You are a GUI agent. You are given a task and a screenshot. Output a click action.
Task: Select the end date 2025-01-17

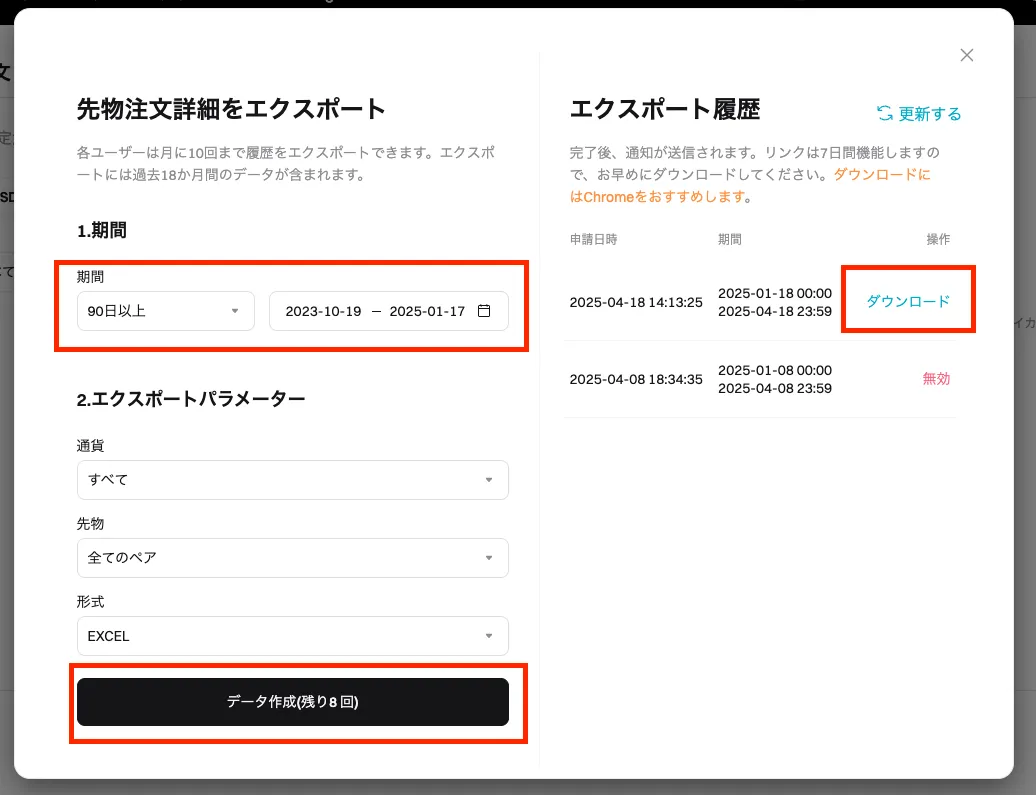pos(427,311)
